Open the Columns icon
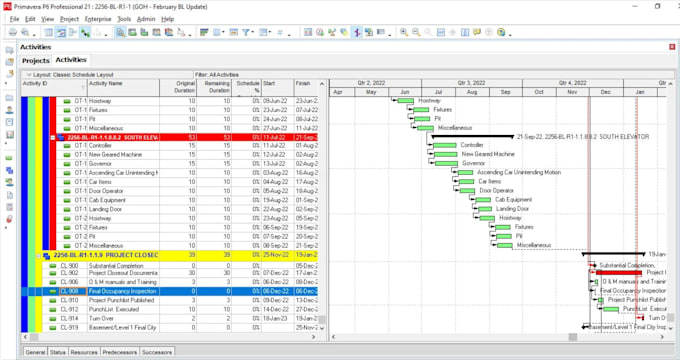 (x=216, y=33)
